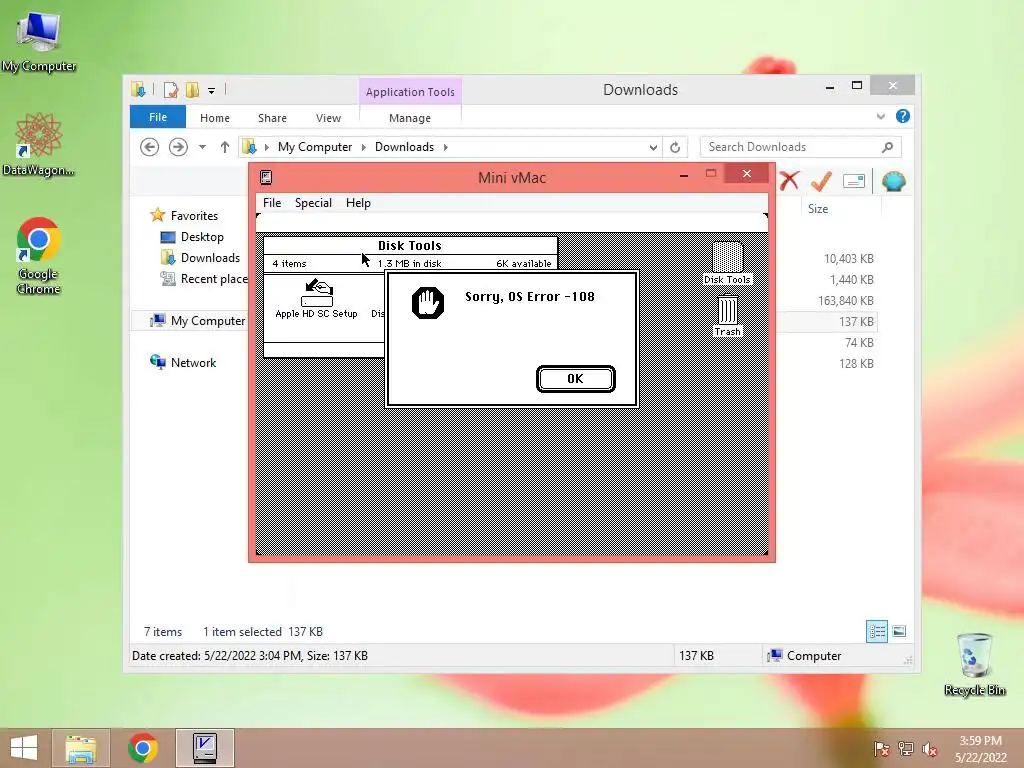Select the Google Chrome desktop shortcut
The image size is (1024, 768).
pos(39,255)
